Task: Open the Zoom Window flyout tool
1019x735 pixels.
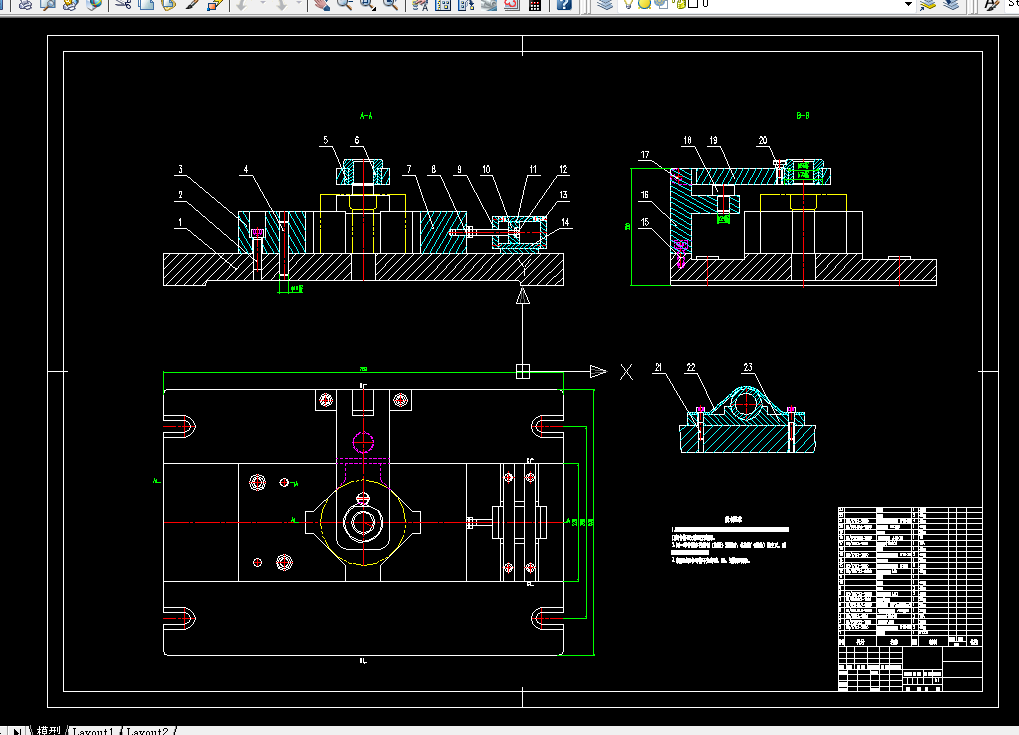Action: [367, 4]
